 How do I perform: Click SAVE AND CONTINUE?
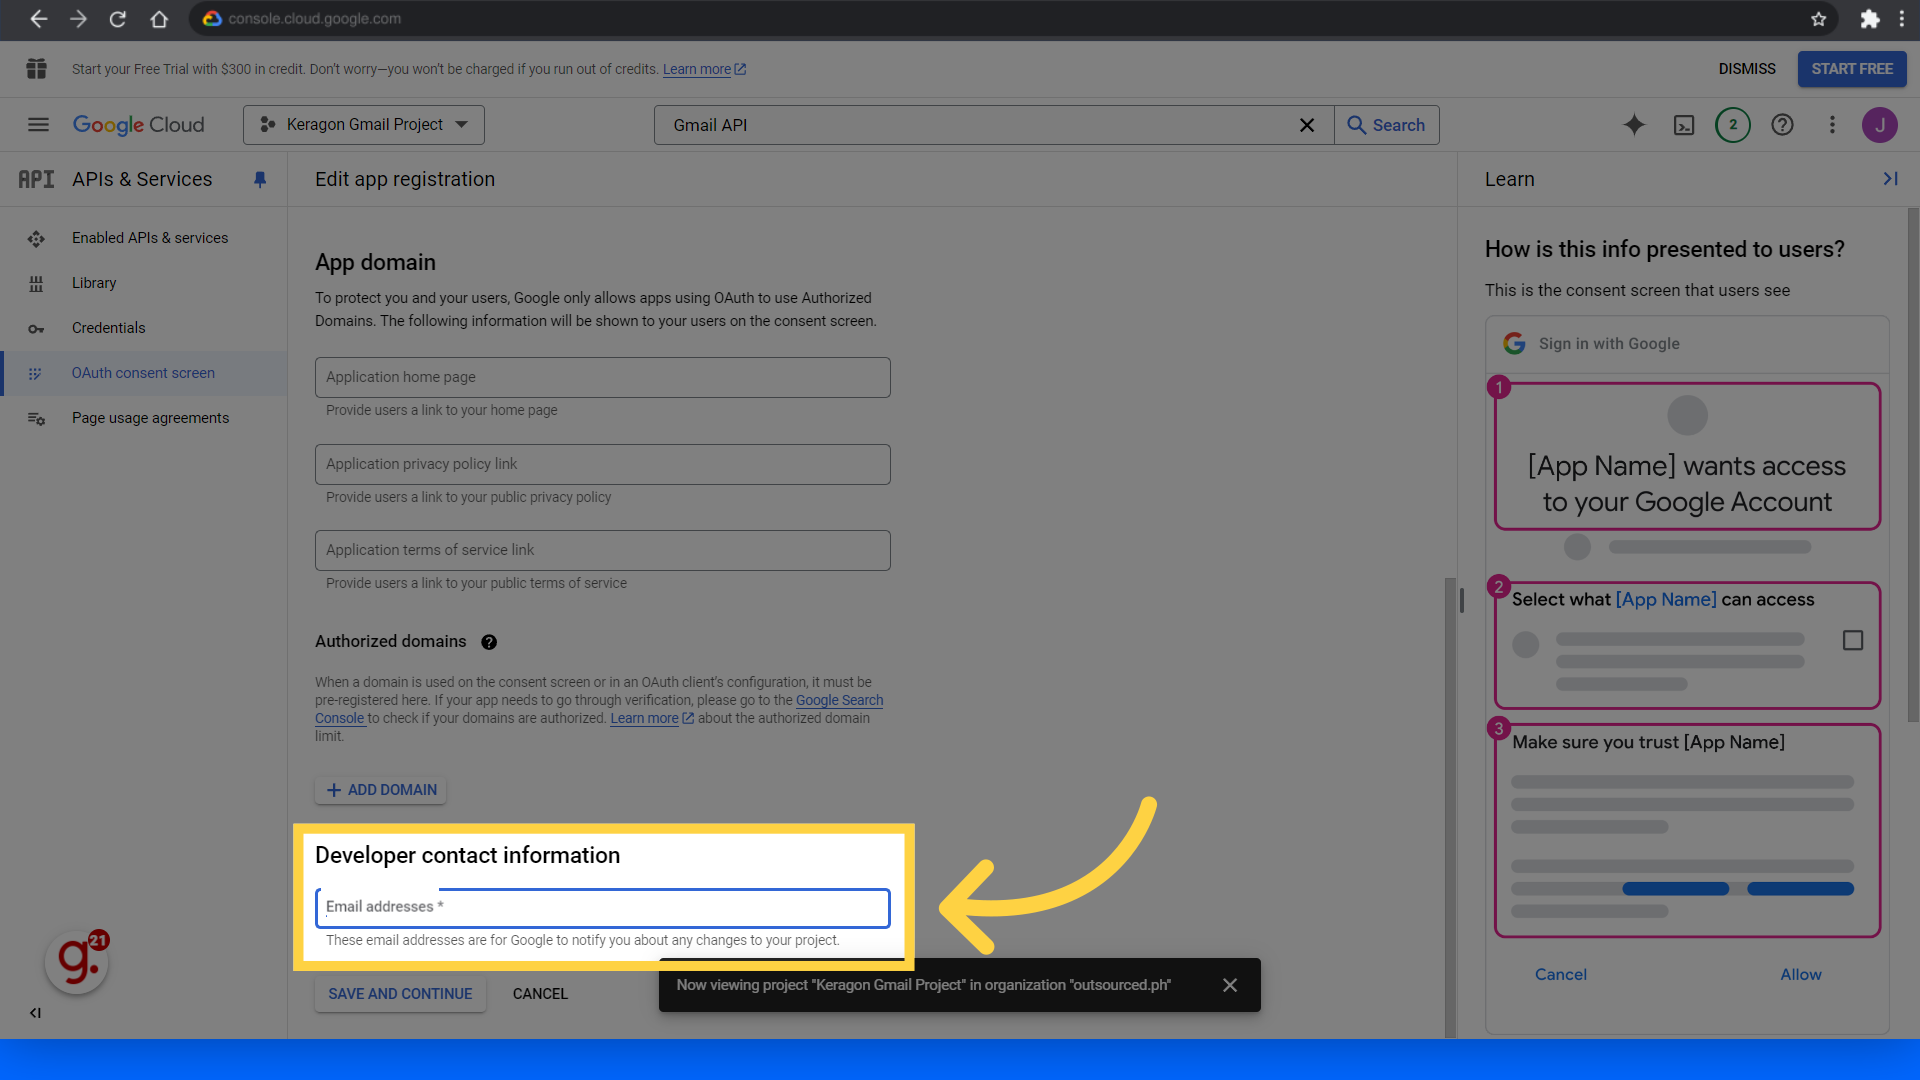(400, 994)
